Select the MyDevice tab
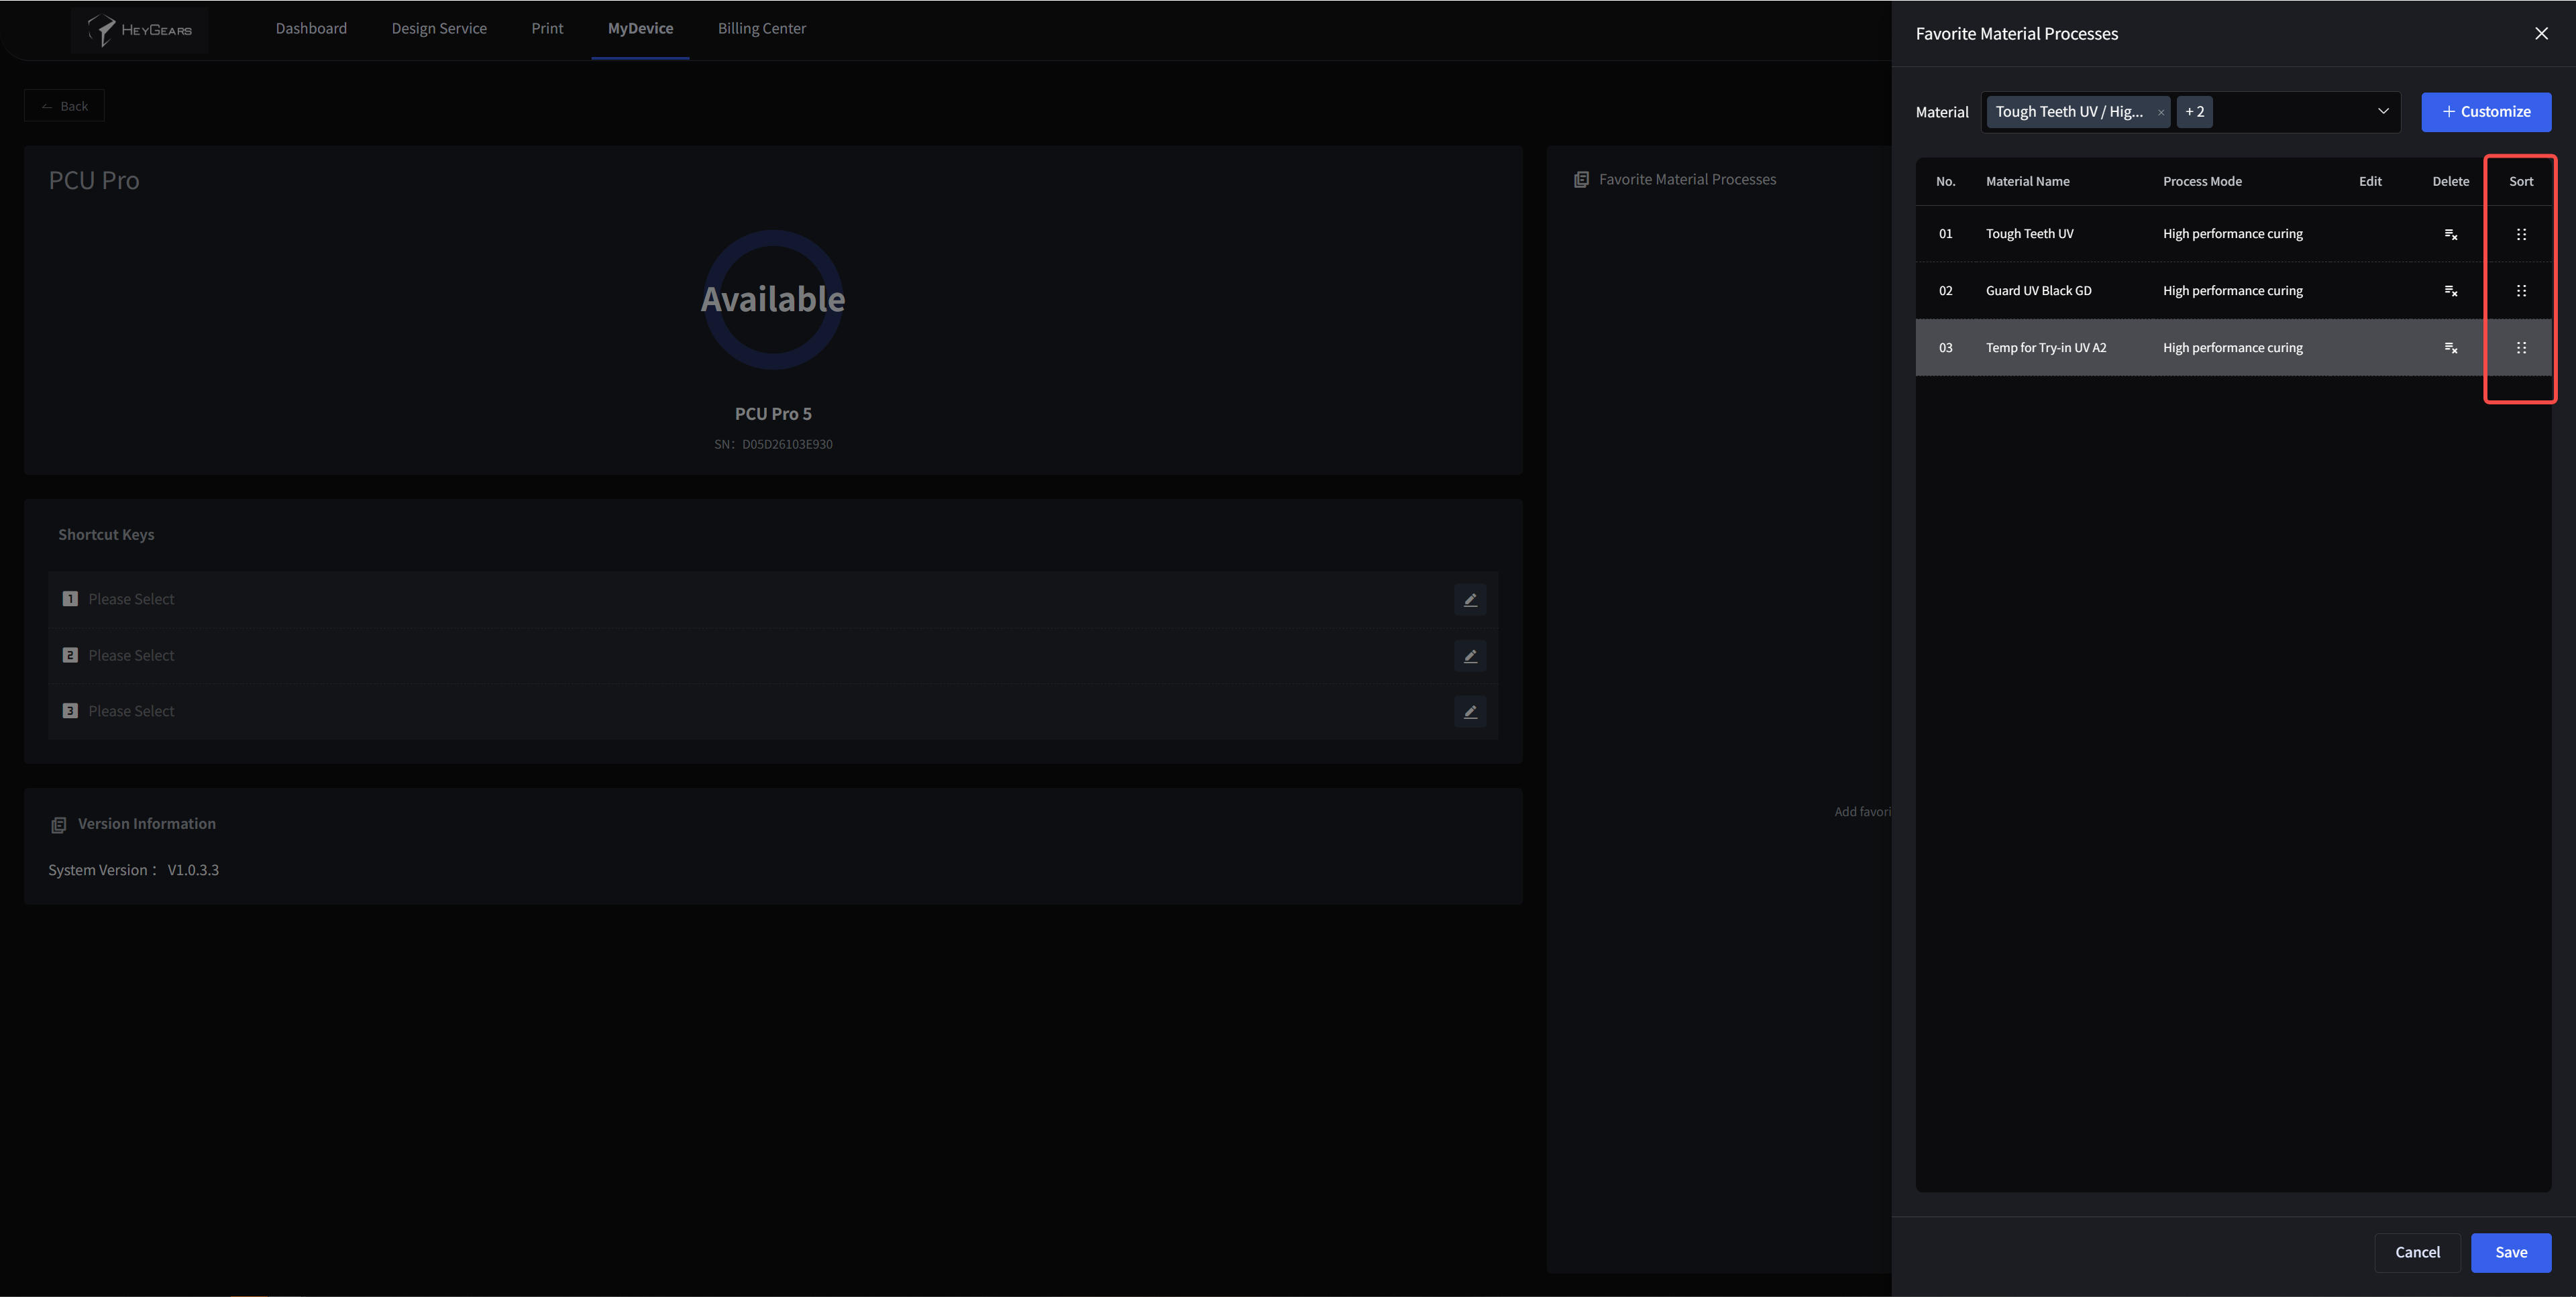2576x1297 pixels. click(x=640, y=29)
